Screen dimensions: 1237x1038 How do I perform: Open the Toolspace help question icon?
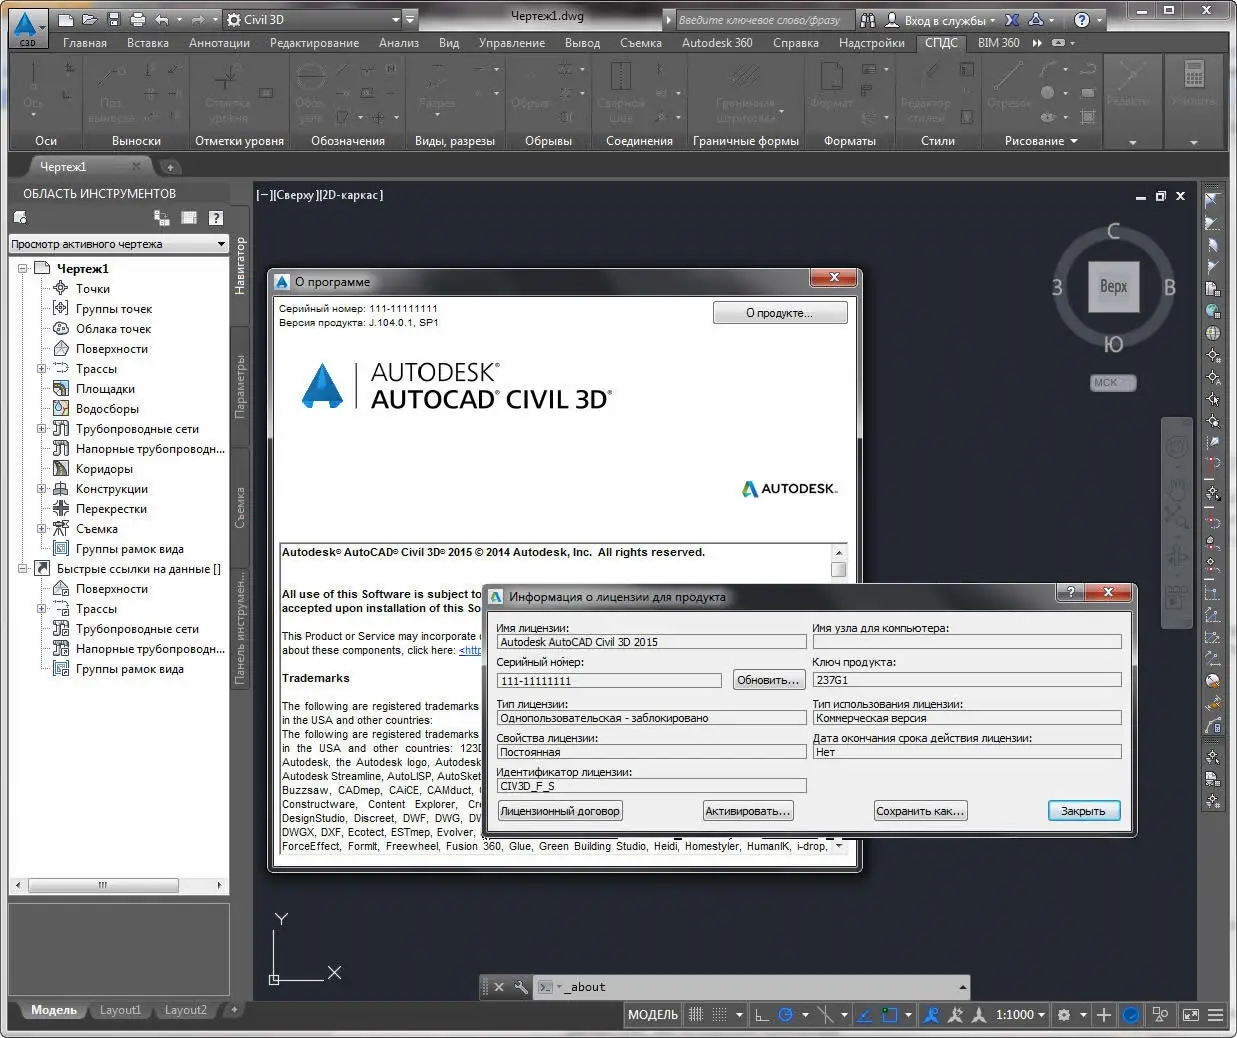(215, 218)
